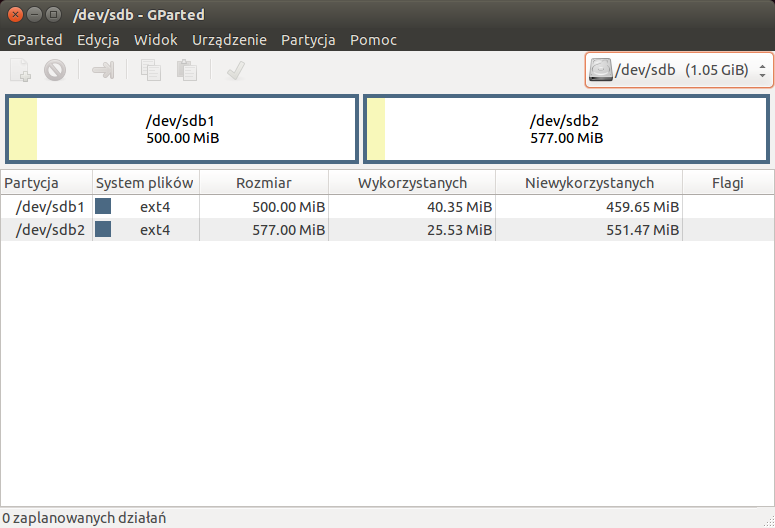Click the Partycja column header
This screenshot has width=775, height=528.
coord(46,183)
